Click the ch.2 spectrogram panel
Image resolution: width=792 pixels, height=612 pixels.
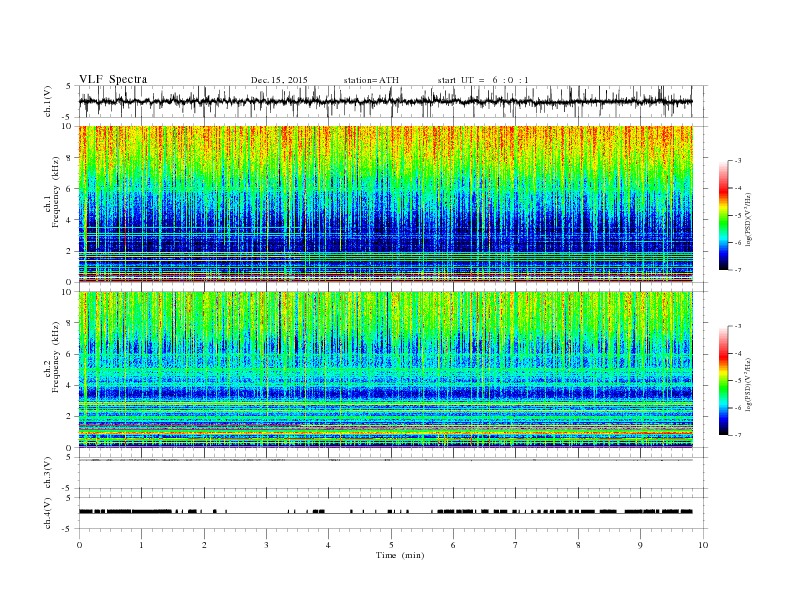385,370
